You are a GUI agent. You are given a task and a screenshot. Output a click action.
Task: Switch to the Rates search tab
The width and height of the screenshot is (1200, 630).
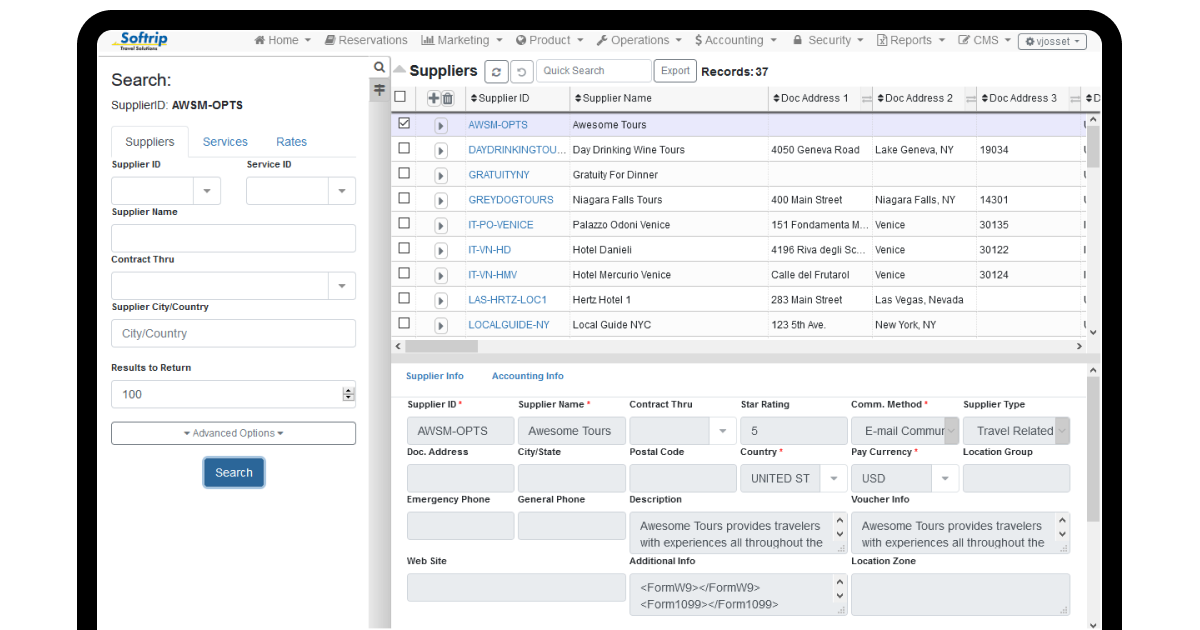[291, 142]
